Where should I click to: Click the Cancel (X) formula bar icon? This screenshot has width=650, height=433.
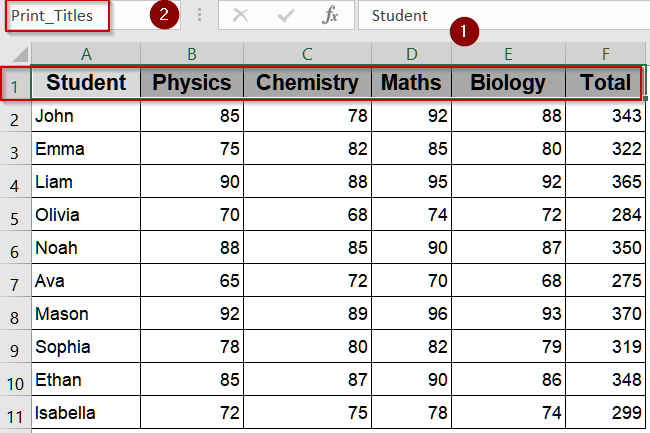tap(240, 15)
